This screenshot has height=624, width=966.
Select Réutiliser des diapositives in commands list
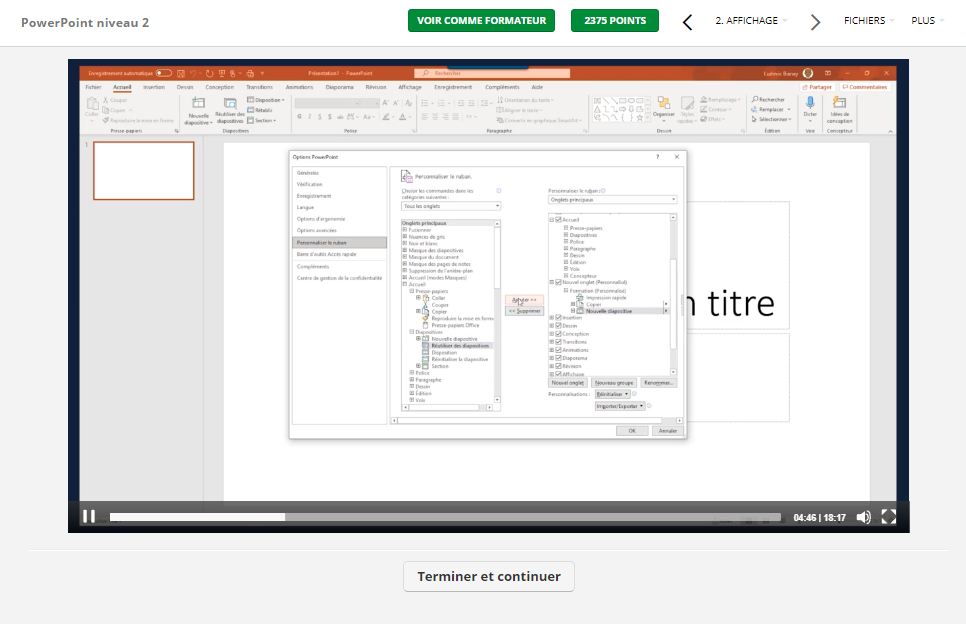(460, 346)
